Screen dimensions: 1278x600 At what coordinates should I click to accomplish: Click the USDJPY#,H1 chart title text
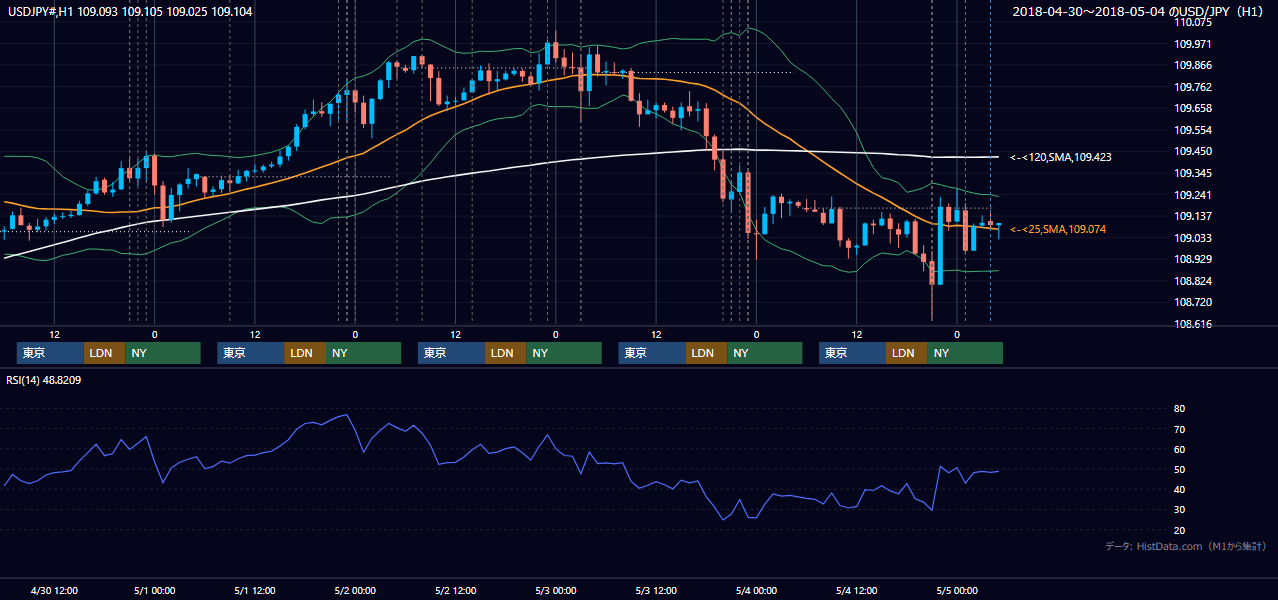[128, 10]
